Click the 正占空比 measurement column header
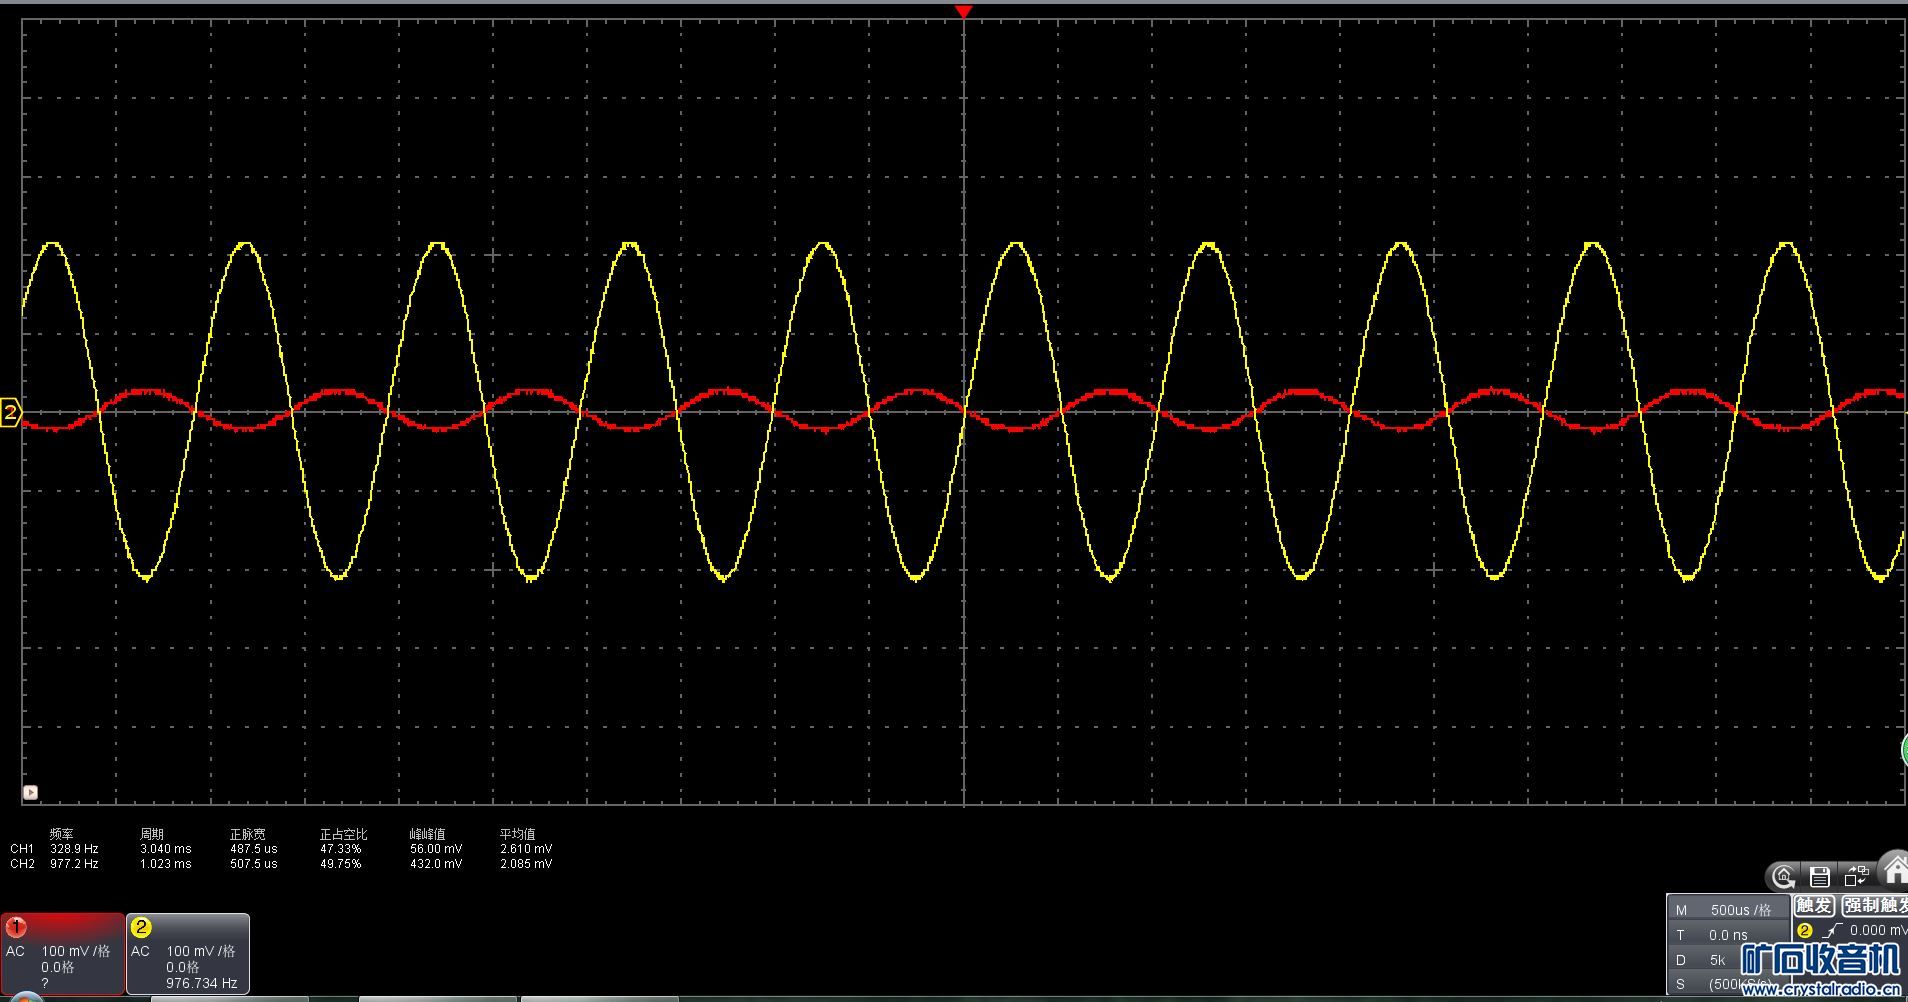1908x1002 pixels. click(x=343, y=834)
